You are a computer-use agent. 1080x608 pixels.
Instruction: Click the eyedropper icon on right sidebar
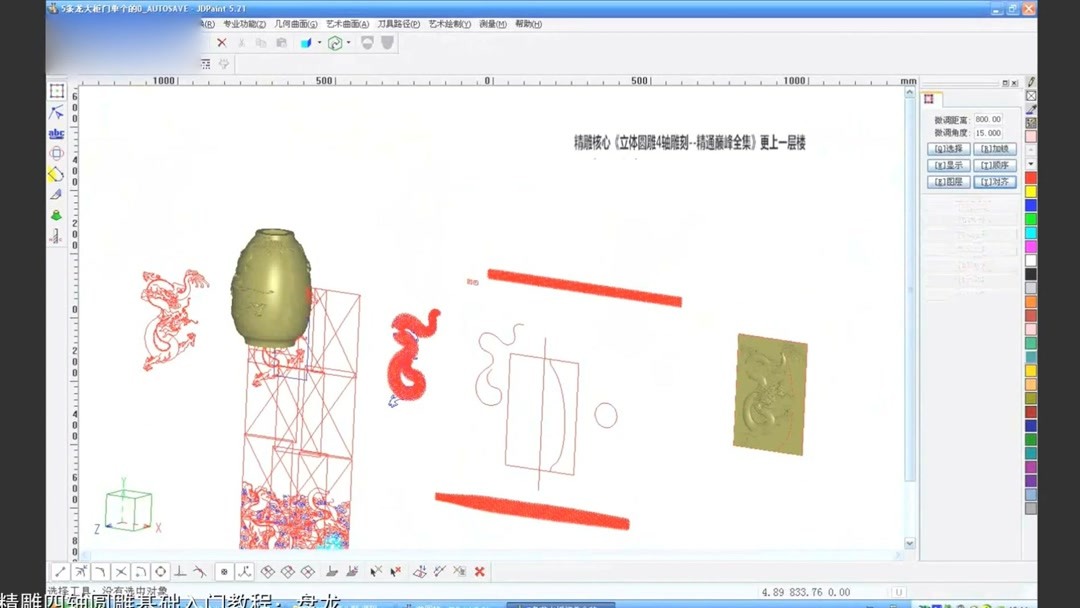tap(1030, 109)
